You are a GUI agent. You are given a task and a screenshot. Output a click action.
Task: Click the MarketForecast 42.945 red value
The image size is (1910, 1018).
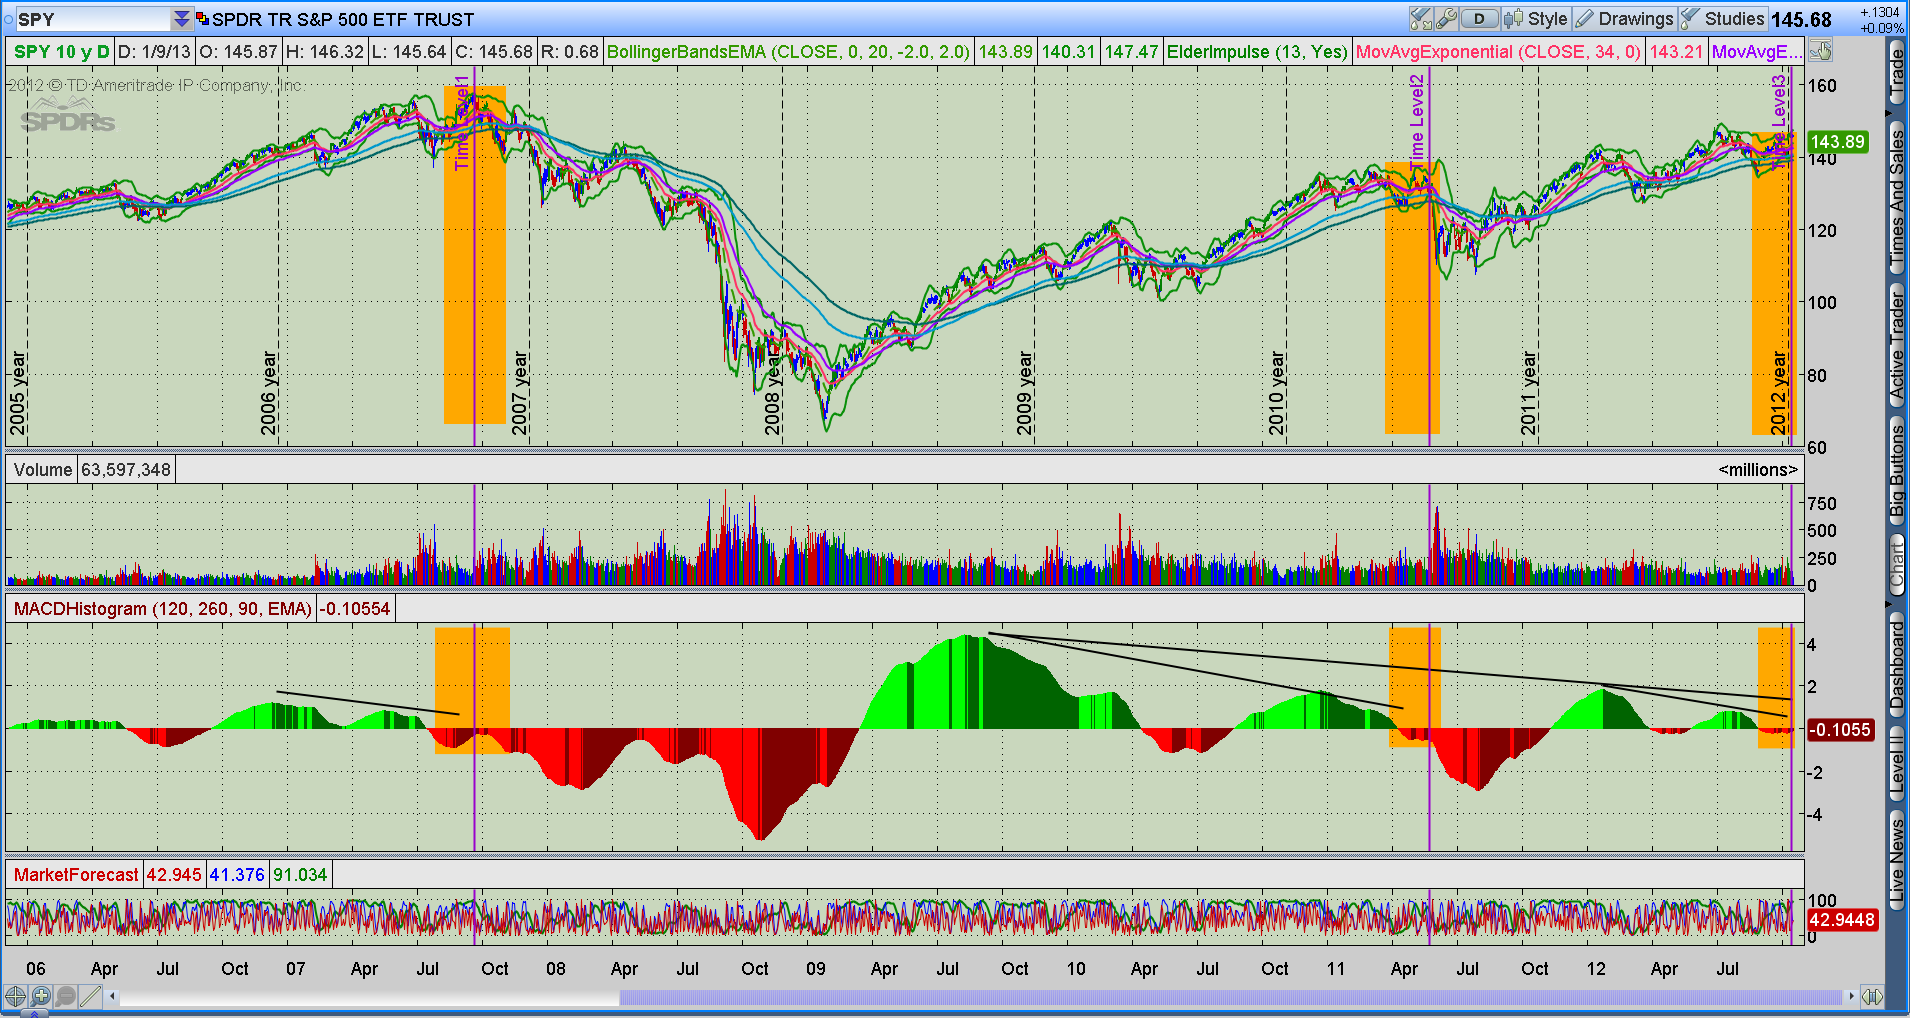click(x=174, y=875)
